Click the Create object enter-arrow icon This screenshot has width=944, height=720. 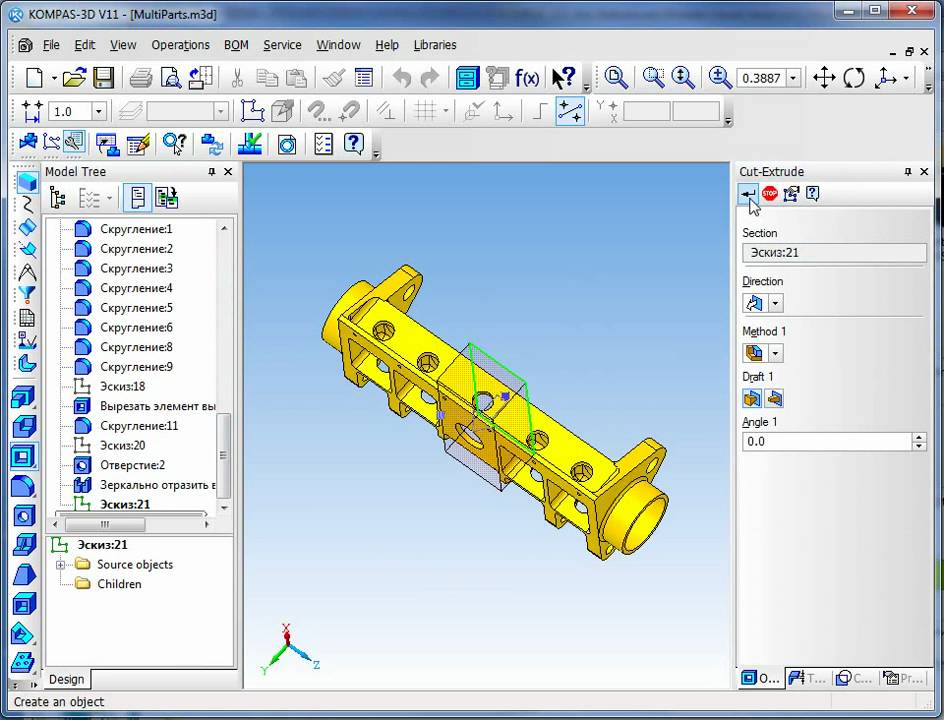point(748,194)
